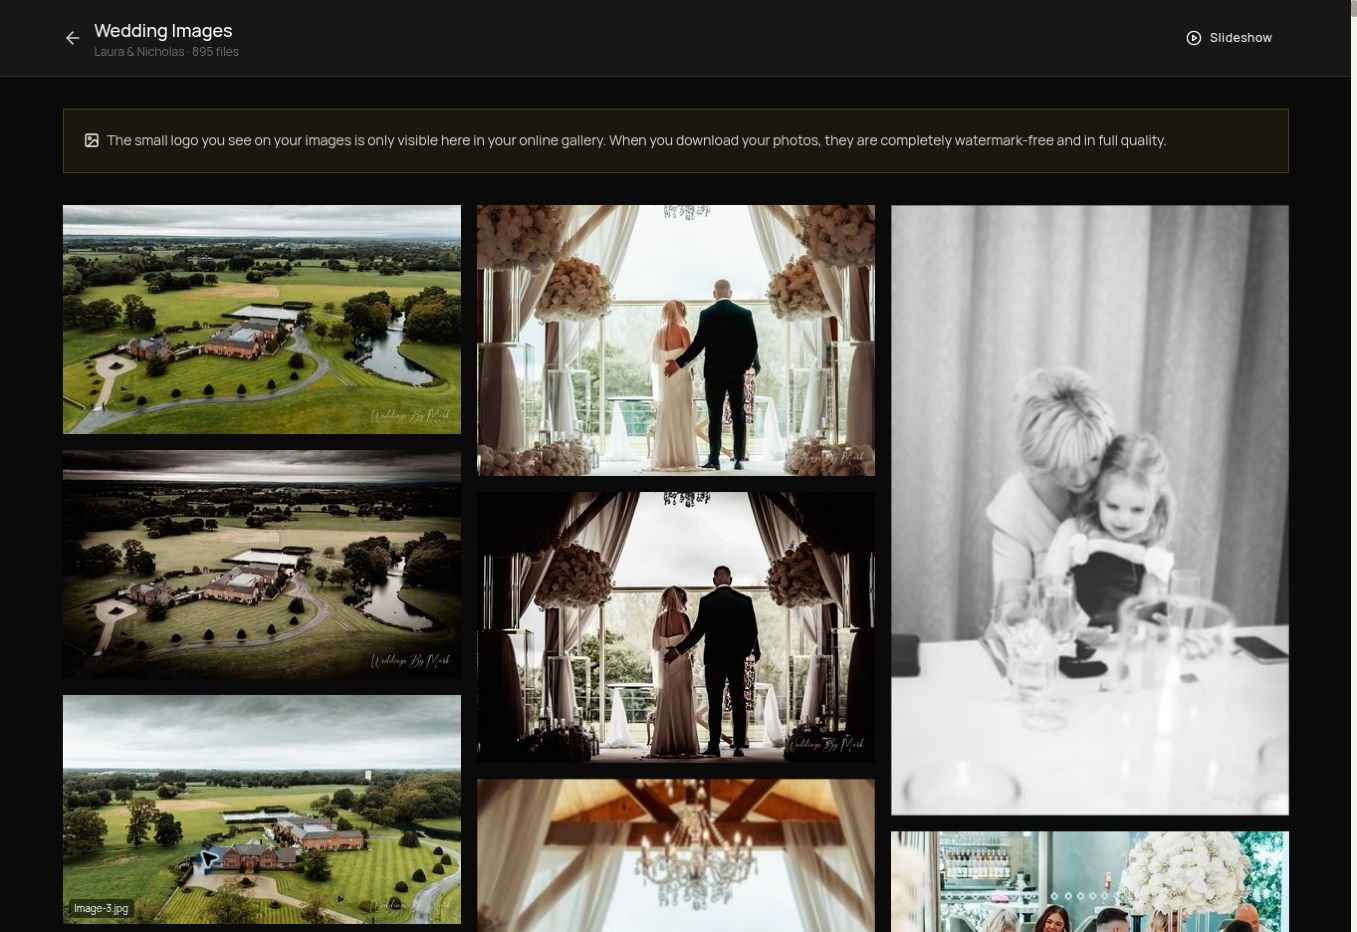
Task: Click the Wedding Images title
Action: (163, 31)
